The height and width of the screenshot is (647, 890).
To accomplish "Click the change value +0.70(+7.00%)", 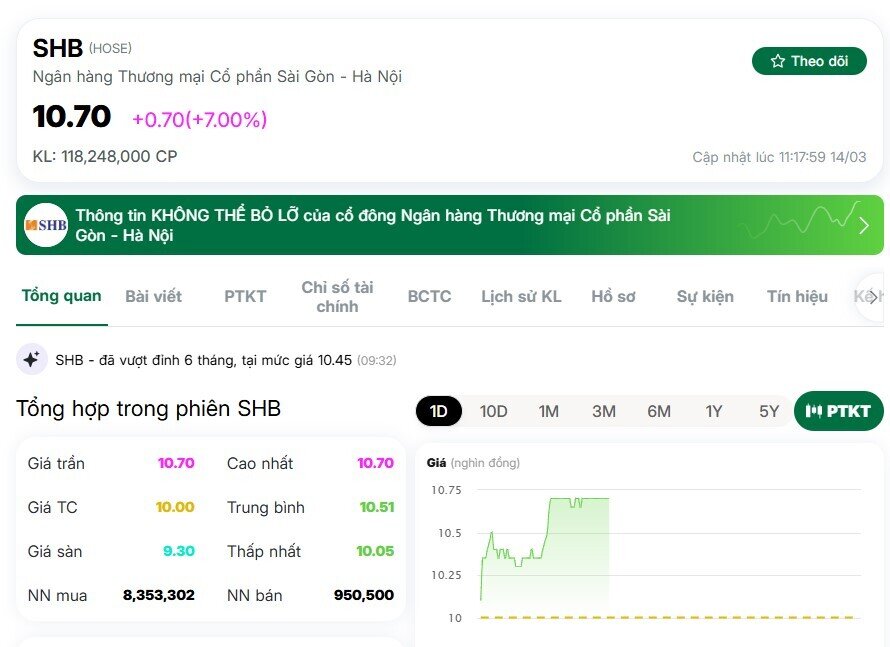I will click(x=199, y=119).
